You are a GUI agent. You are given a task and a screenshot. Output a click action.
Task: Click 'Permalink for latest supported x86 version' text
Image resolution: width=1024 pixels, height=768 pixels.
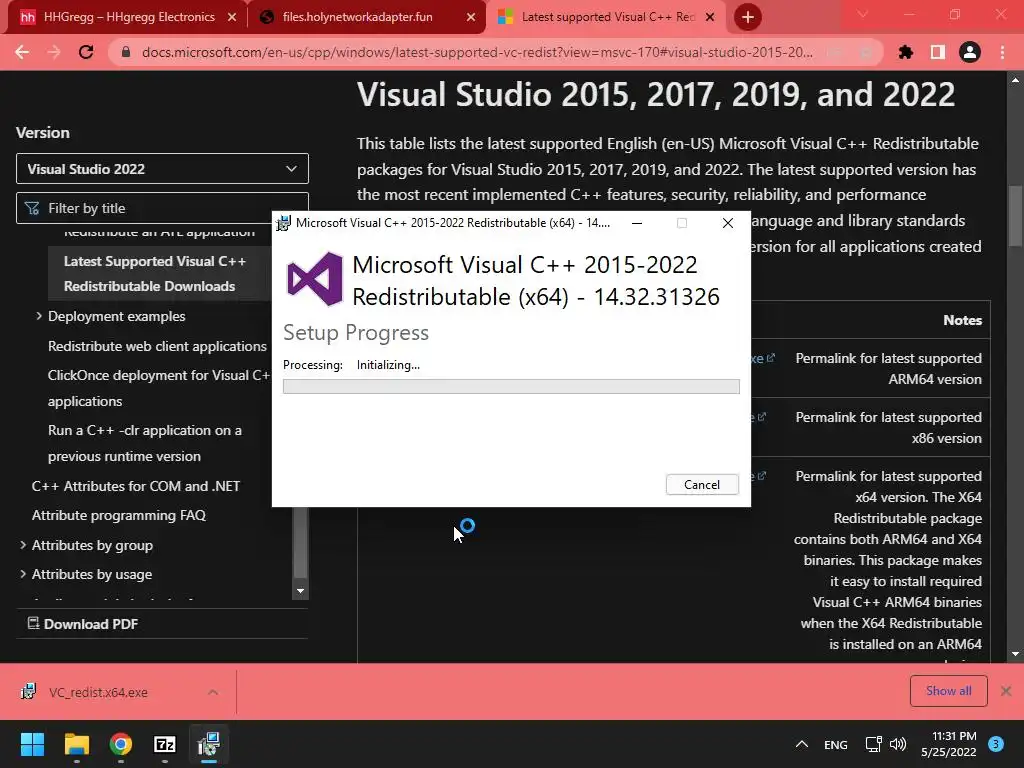[x=888, y=428]
